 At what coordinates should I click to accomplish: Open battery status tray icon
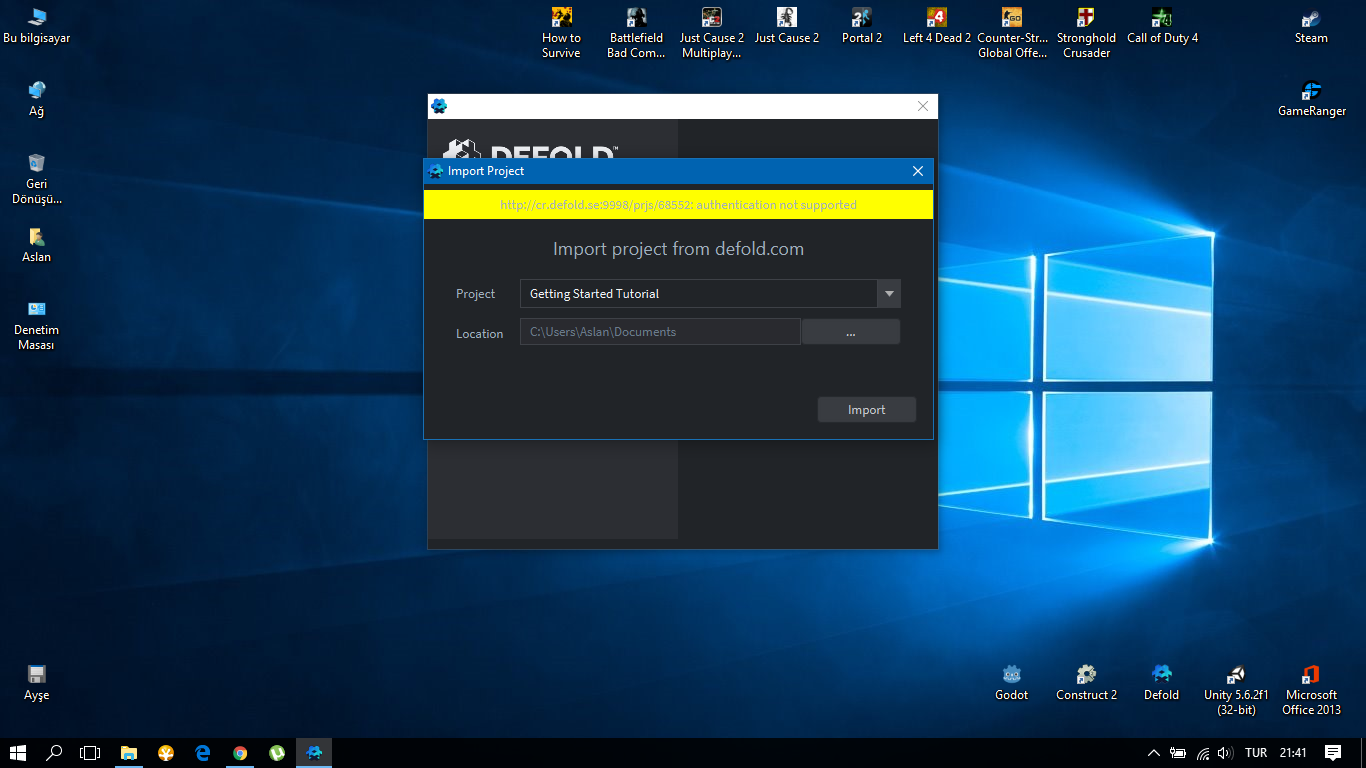coord(1178,753)
